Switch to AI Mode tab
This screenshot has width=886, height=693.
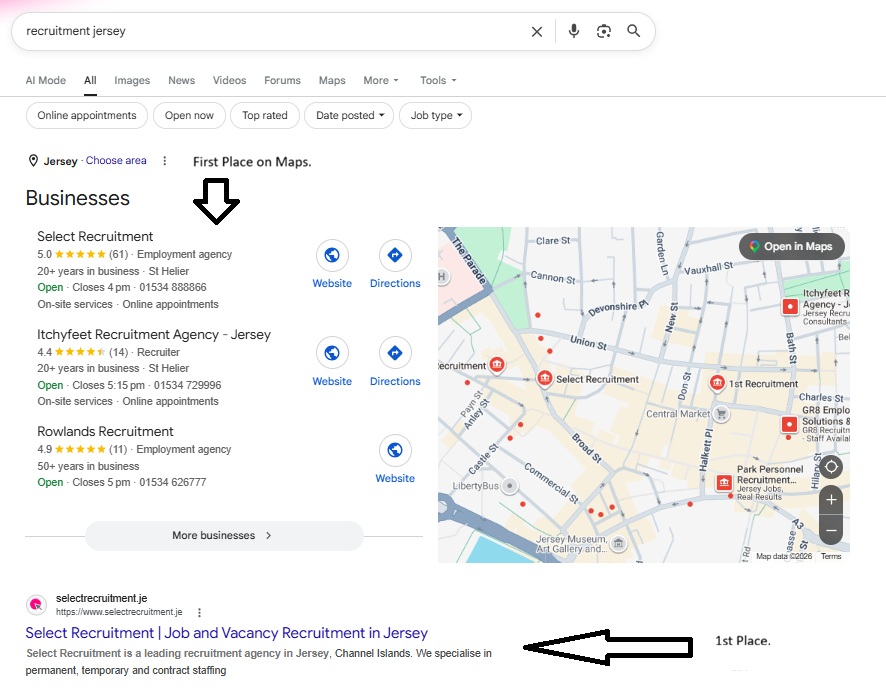tap(46, 80)
